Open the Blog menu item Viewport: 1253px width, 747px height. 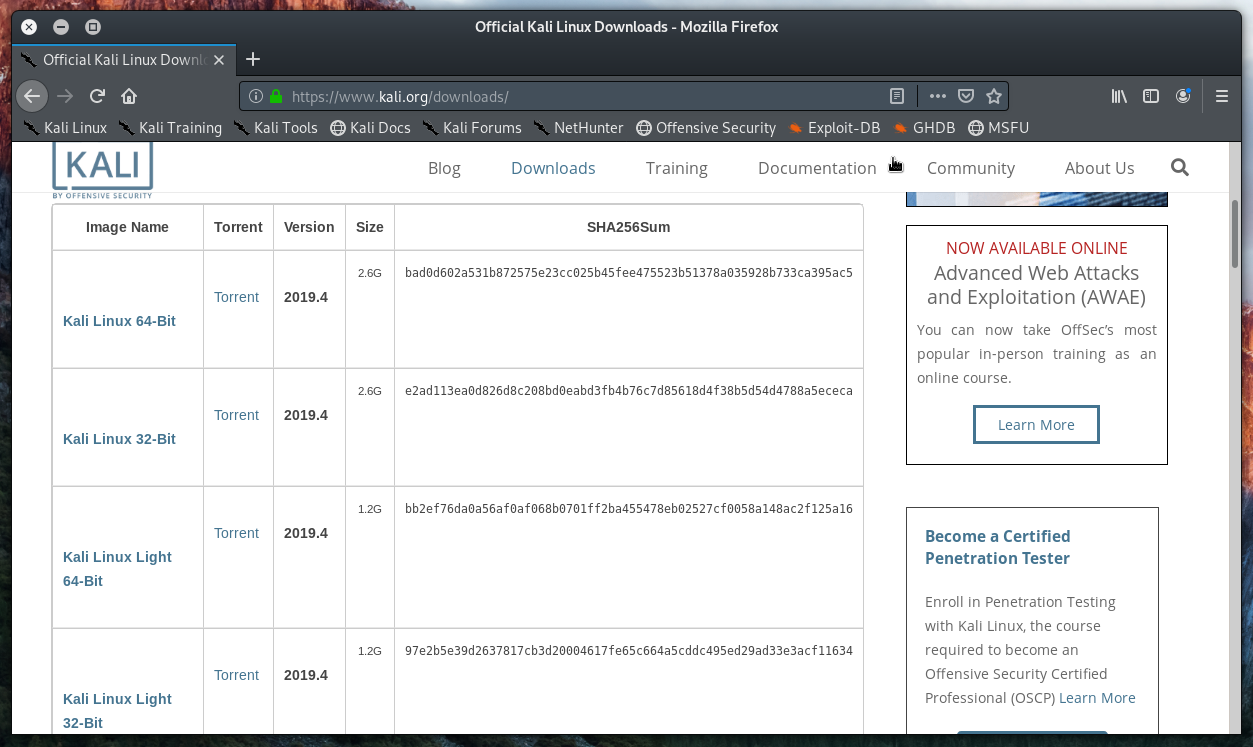click(444, 168)
